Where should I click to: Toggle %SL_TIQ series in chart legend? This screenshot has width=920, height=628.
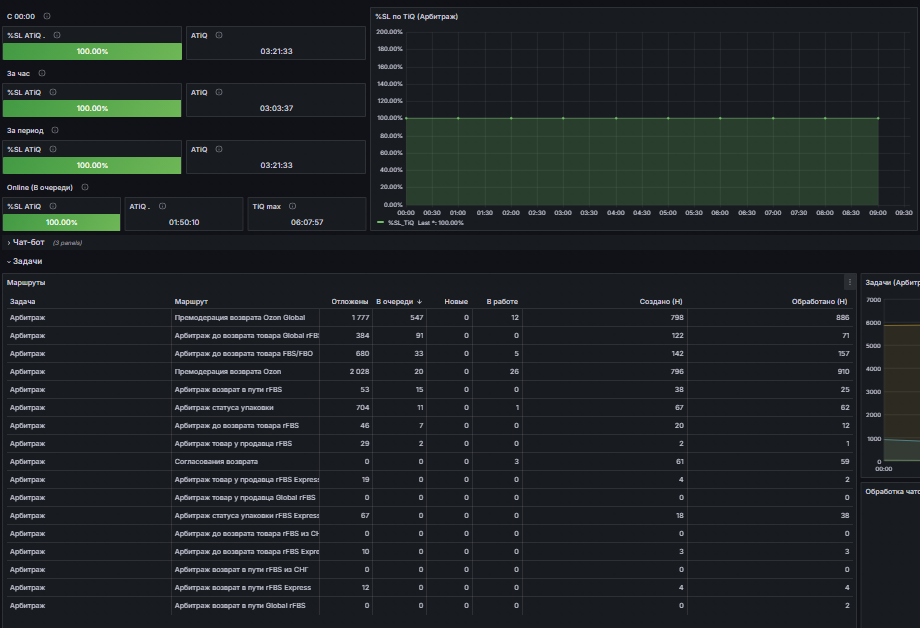pyautogui.click(x=400, y=223)
